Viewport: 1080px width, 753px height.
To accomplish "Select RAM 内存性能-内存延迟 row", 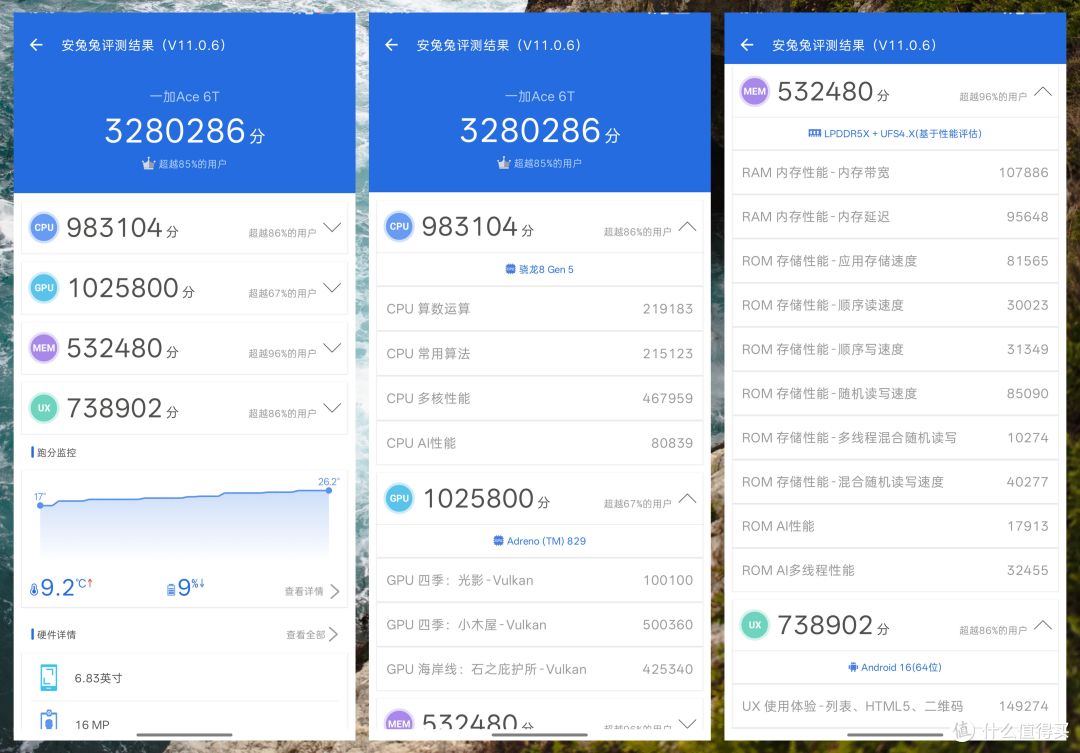I will pos(895,216).
